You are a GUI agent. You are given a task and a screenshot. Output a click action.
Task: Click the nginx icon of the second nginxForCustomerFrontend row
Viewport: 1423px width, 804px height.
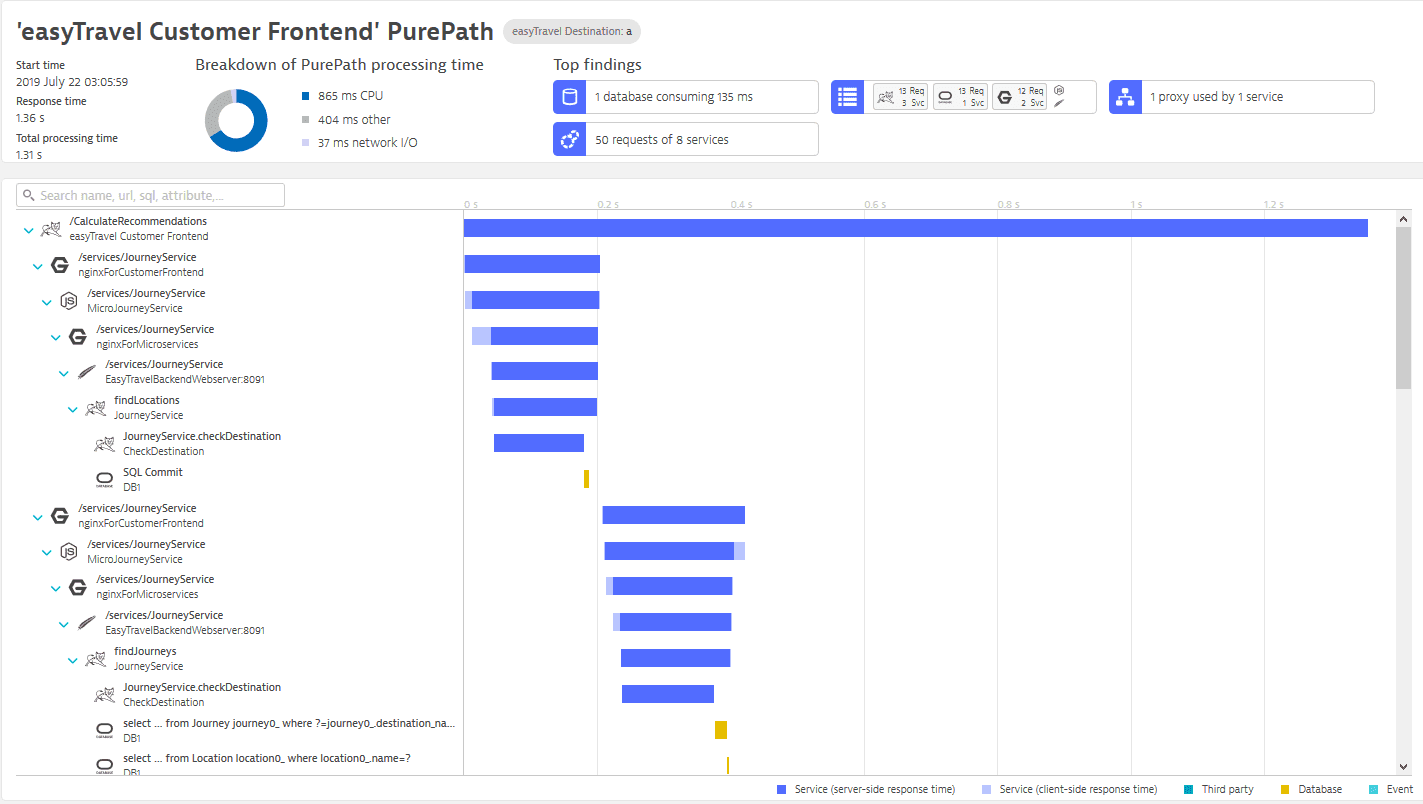tap(60, 516)
